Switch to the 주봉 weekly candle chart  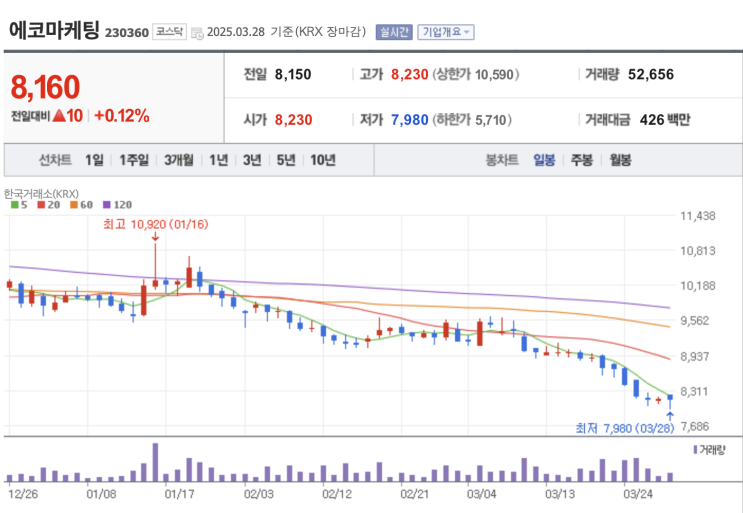click(x=581, y=160)
